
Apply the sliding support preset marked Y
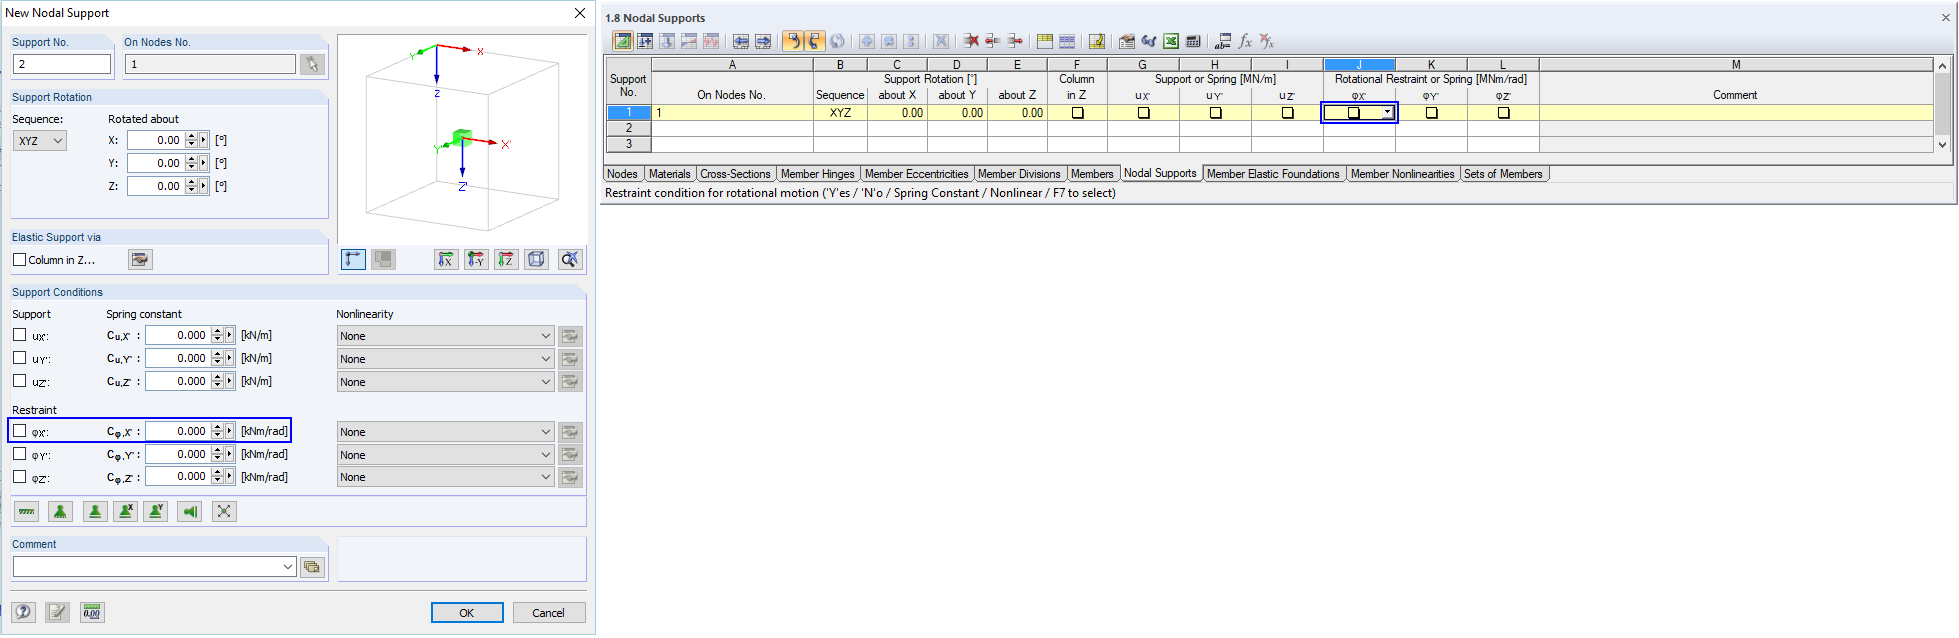click(156, 512)
